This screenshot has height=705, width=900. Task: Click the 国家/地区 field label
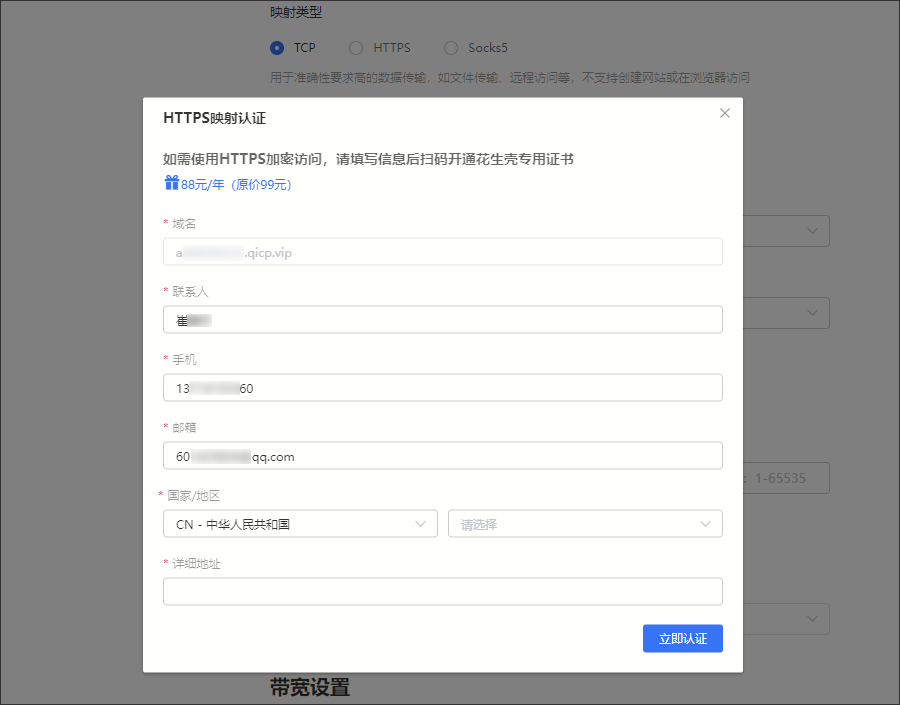tap(193, 495)
